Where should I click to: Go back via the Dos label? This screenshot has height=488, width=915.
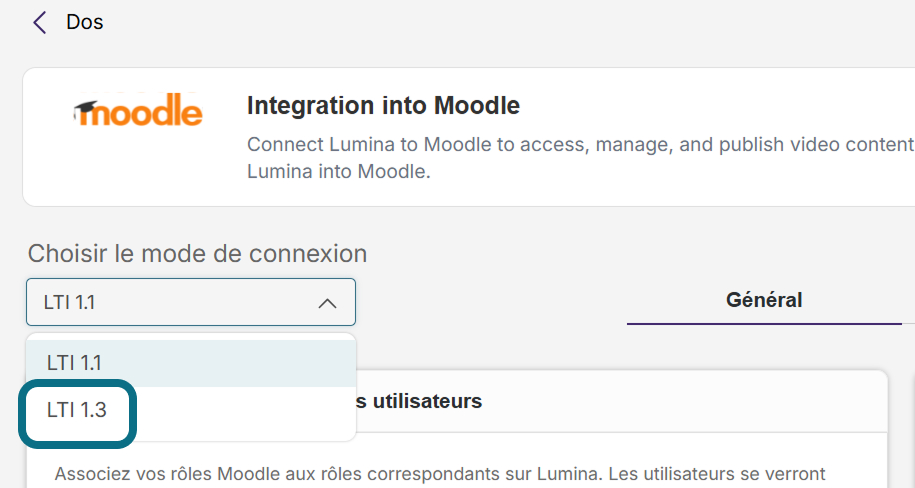[x=85, y=22]
